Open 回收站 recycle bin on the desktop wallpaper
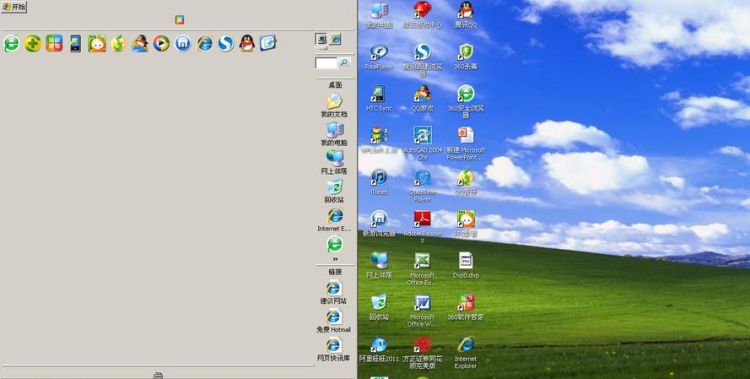This screenshot has height=379, width=750. (x=379, y=307)
